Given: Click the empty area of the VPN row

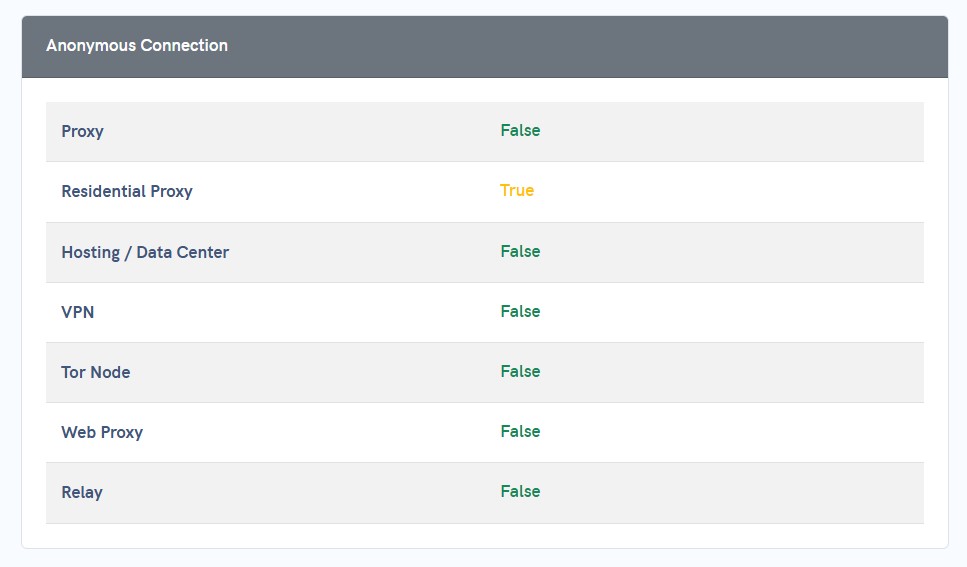Looking at the screenshot, I should (728, 313).
